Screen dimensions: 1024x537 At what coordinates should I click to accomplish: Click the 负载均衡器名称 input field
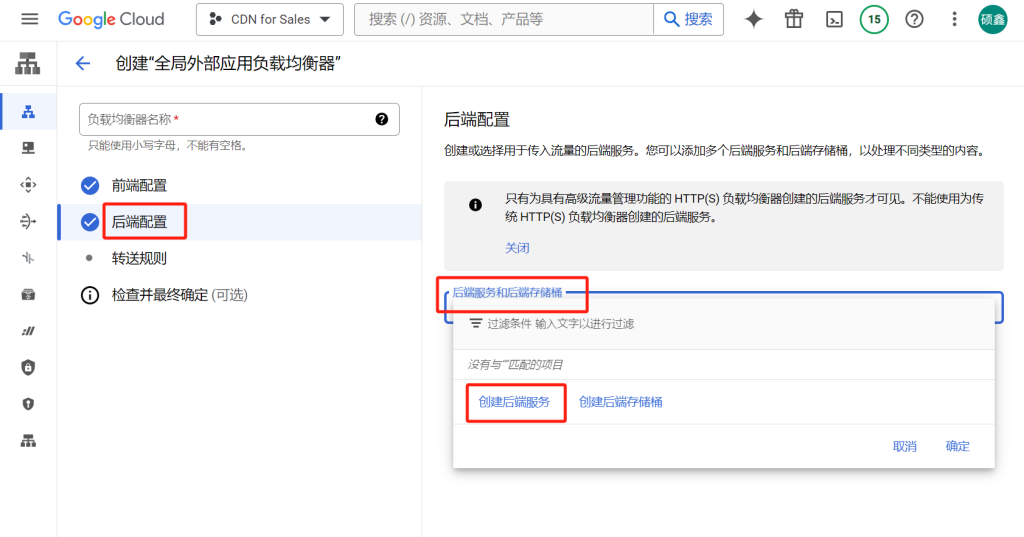[225, 119]
